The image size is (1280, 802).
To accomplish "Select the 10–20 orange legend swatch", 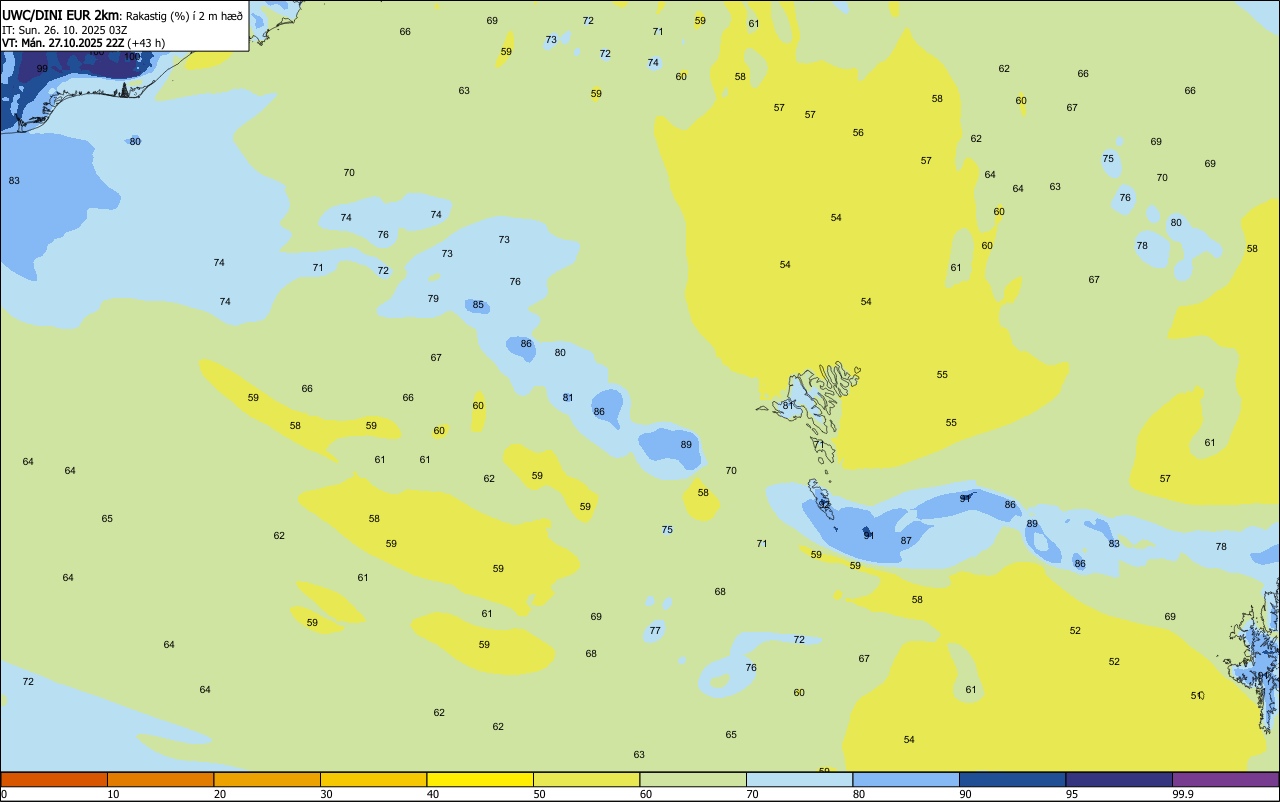I will 160,779.
